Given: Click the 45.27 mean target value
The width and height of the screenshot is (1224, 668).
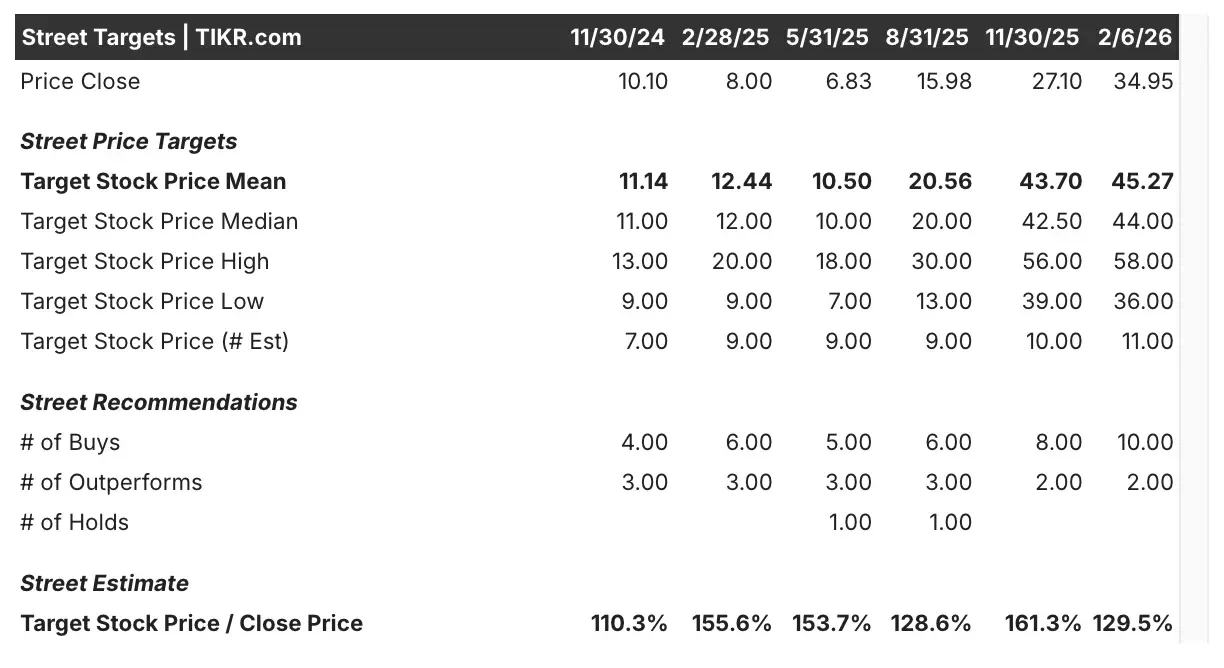Looking at the screenshot, I should click(1142, 181).
